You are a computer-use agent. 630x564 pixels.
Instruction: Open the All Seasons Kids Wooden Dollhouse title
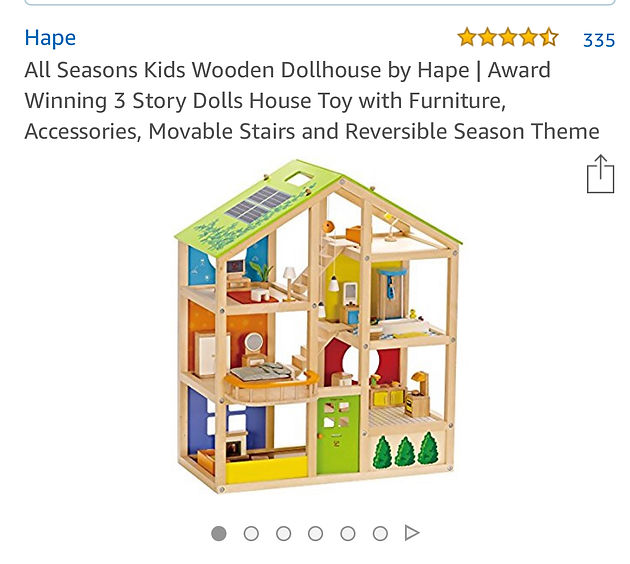[312, 100]
